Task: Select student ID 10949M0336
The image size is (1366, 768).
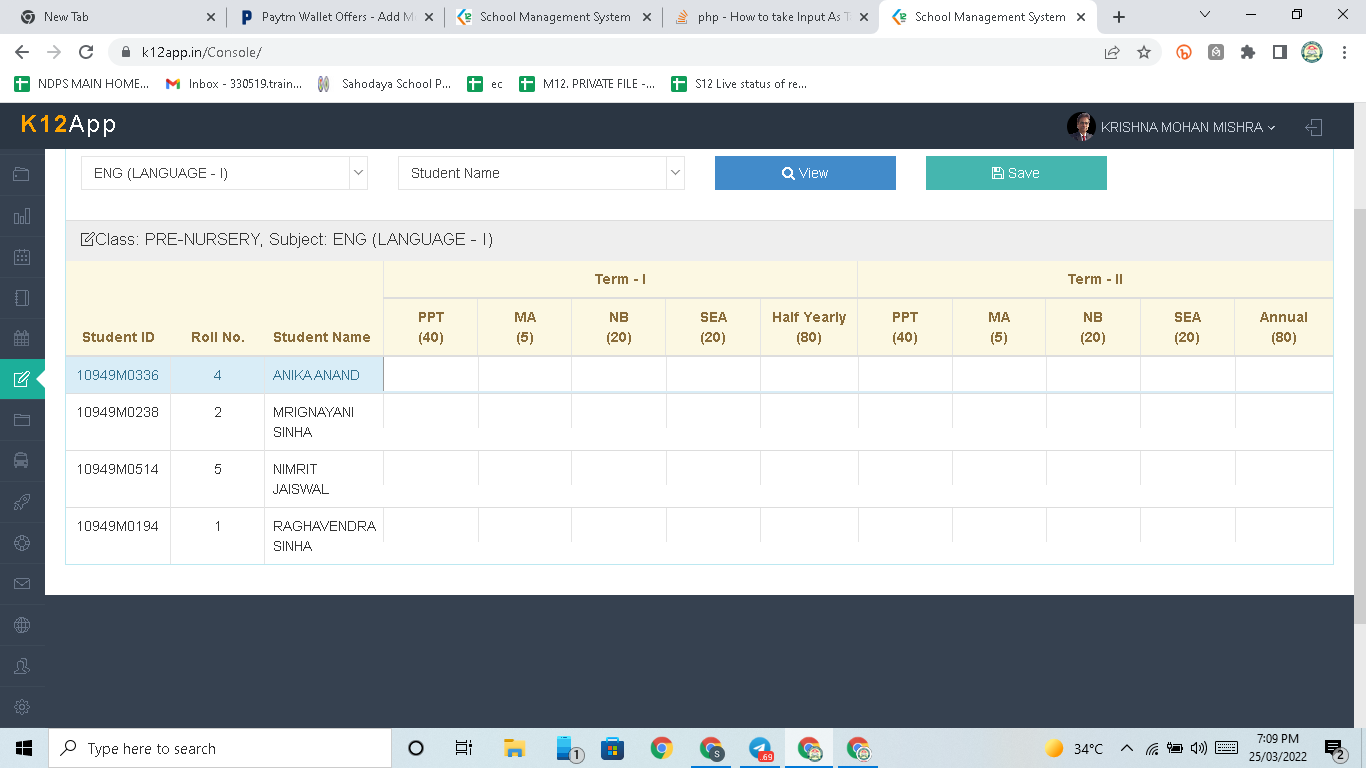Action: [x=118, y=375]
